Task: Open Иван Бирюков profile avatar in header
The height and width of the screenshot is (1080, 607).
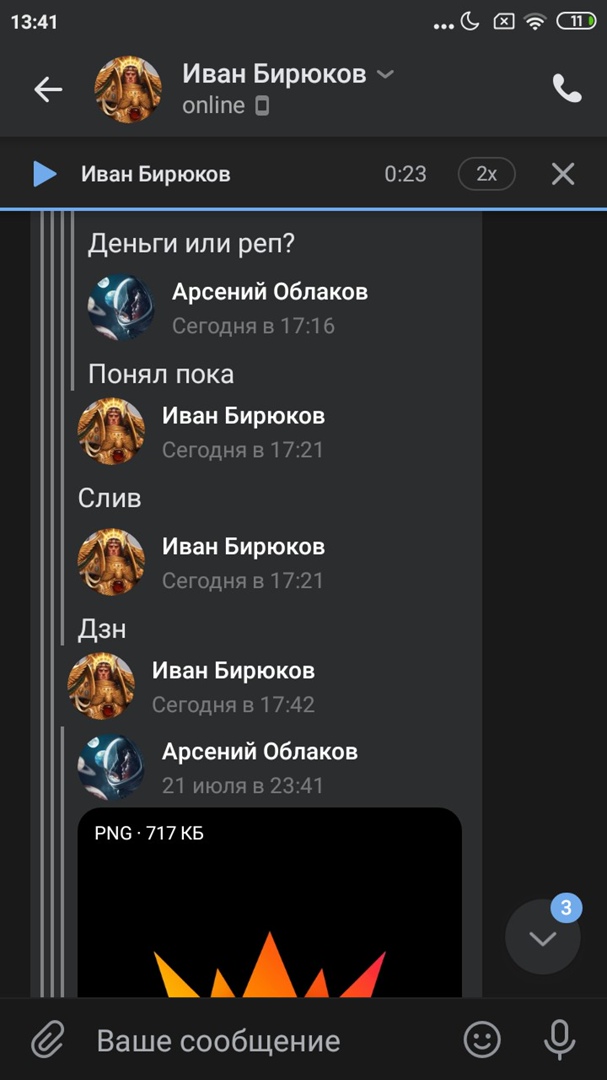Action: pyautogui.click(x=127, y=90)
